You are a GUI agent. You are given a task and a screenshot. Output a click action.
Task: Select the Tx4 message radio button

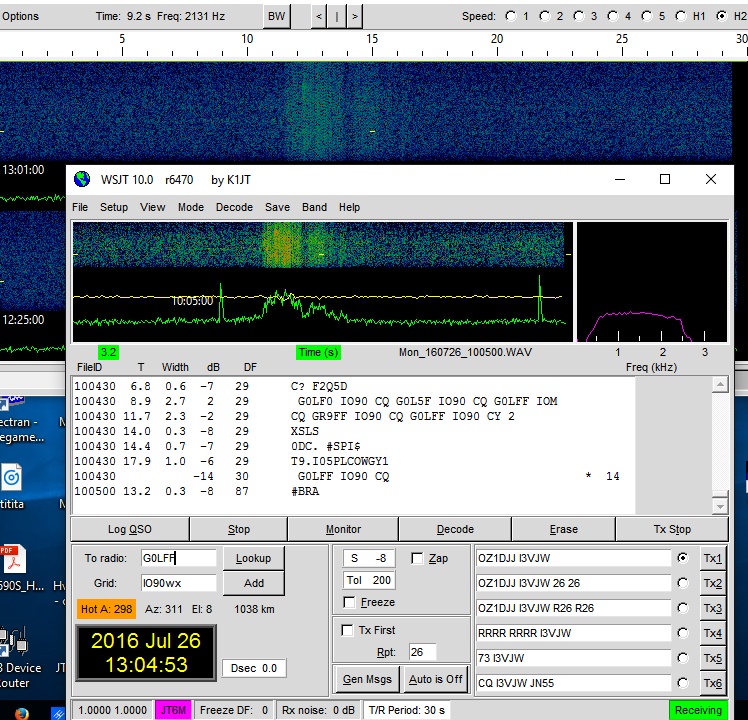click(683, 633)
